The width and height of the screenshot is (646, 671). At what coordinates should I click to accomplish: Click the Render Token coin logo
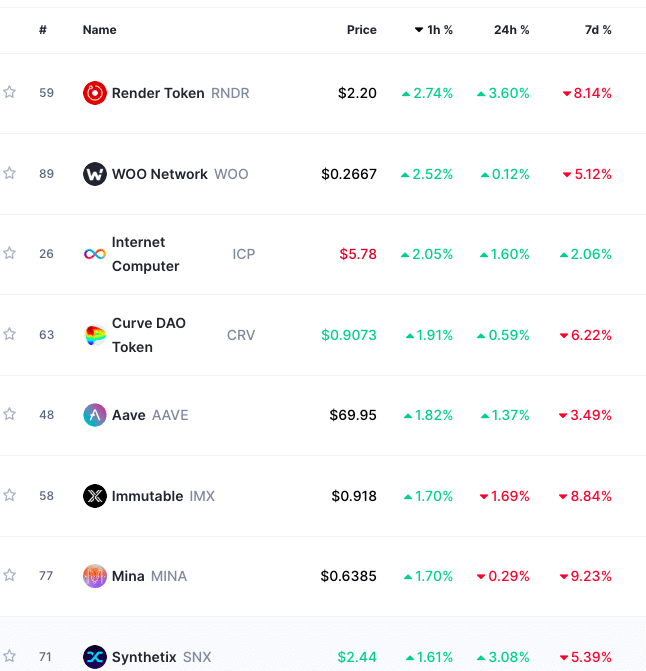point(95,93)
